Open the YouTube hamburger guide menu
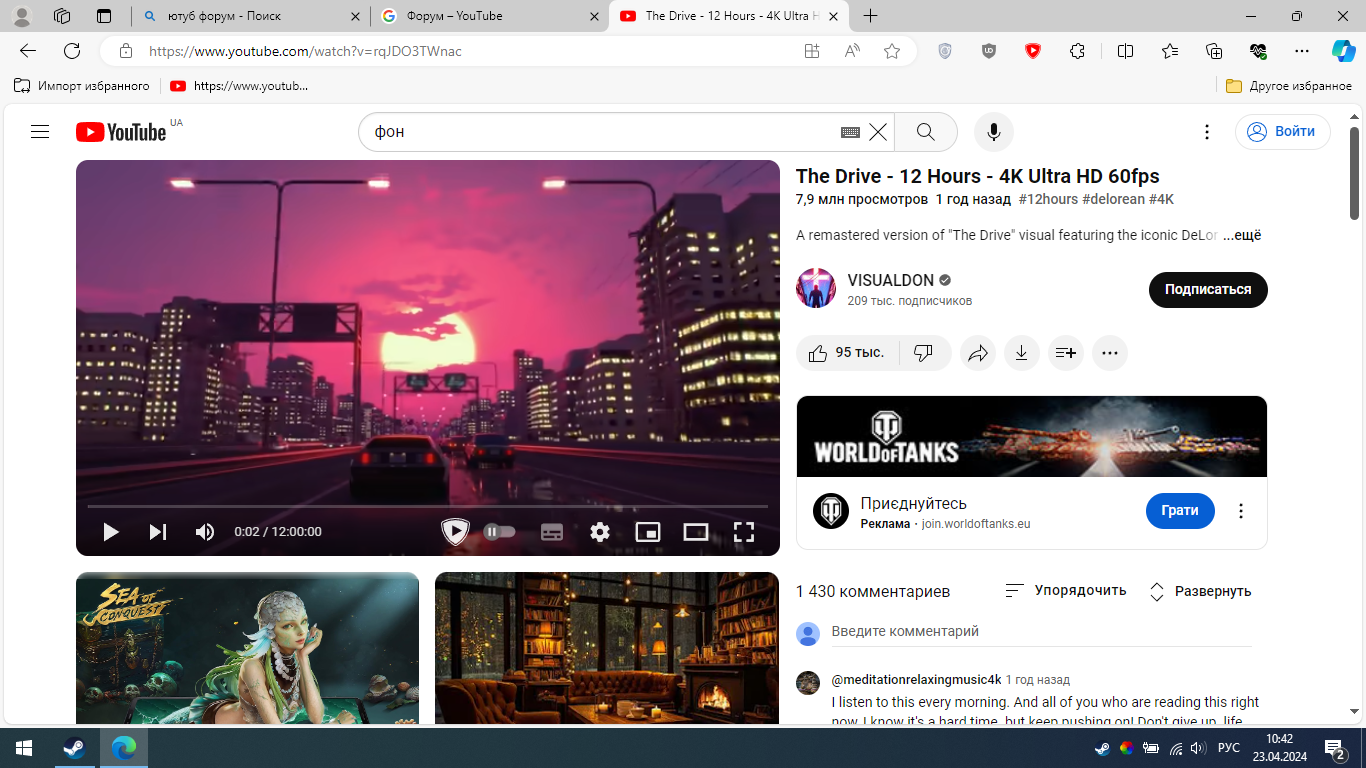 coord(40,132)
